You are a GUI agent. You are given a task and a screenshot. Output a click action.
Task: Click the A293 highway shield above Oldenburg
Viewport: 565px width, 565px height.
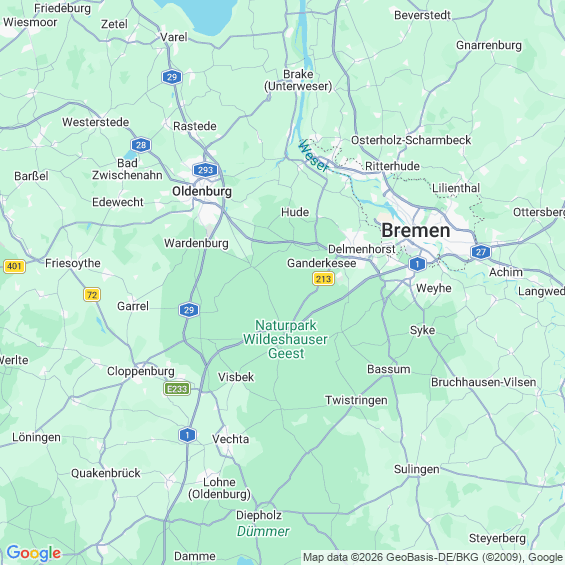point(205,170)
